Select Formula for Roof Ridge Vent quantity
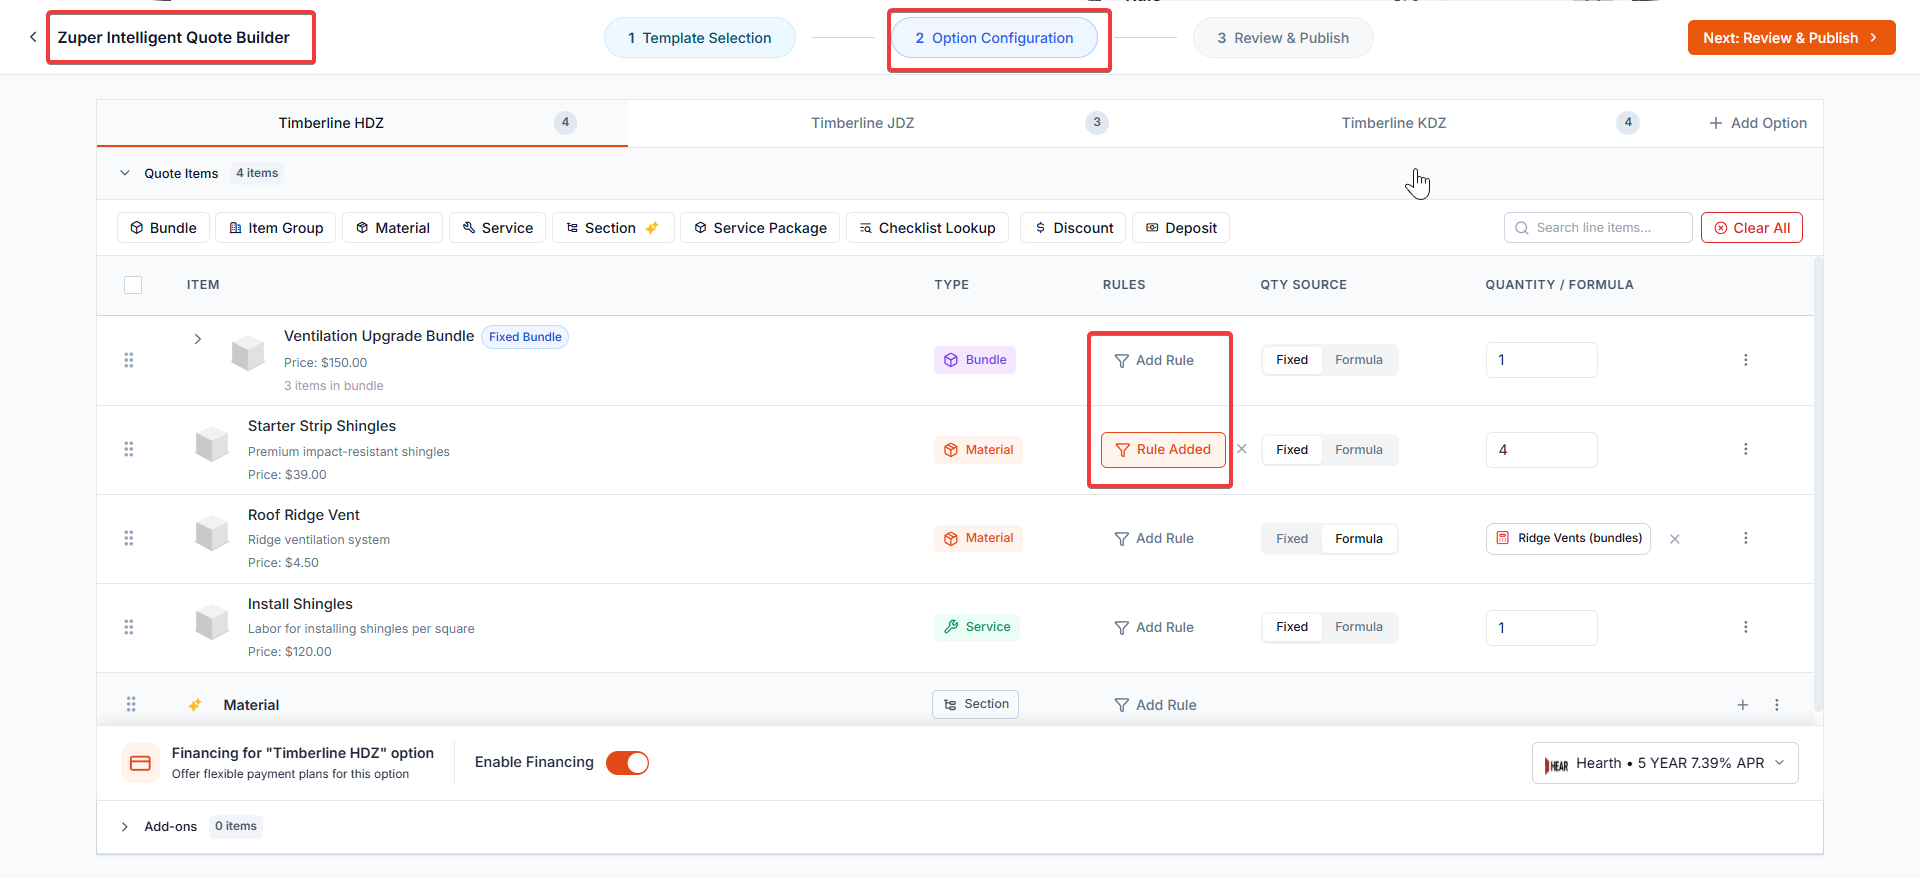The image size is (1920, 878). click(1359, 539)
